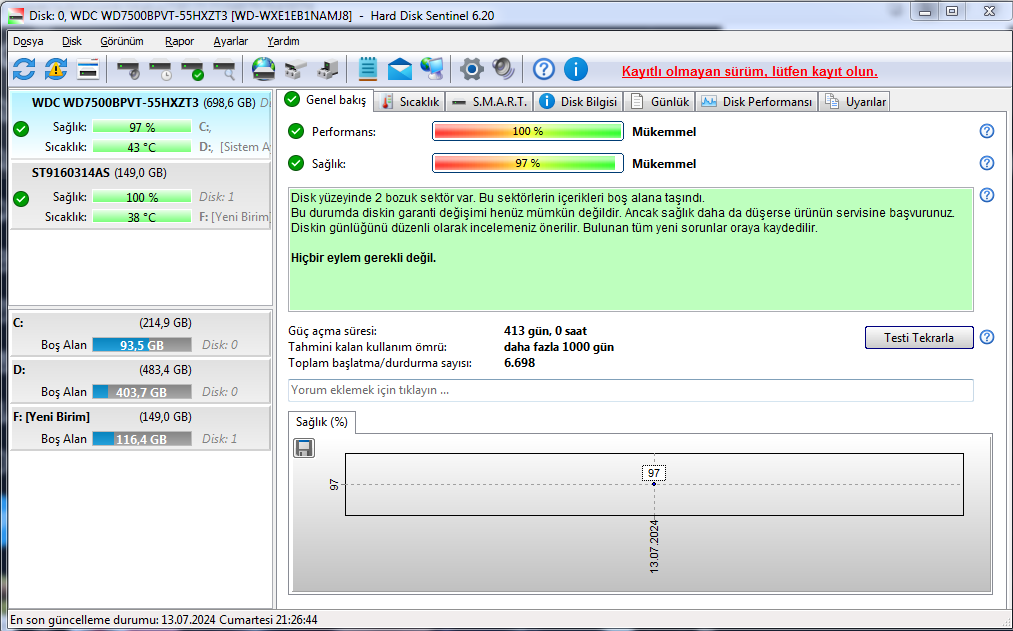This screenshot has height=631, width=1013.
Task: Select the D: partition header
Action: coord(140,370)
